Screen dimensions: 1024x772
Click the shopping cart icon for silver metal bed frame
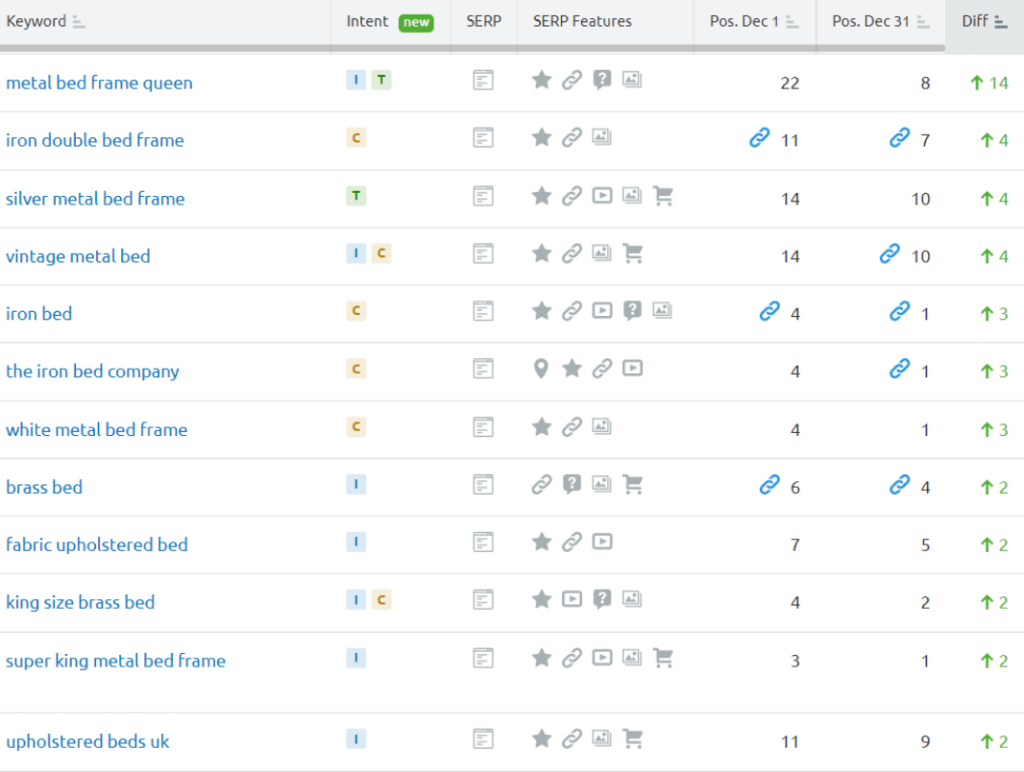[x=662, y=197]
